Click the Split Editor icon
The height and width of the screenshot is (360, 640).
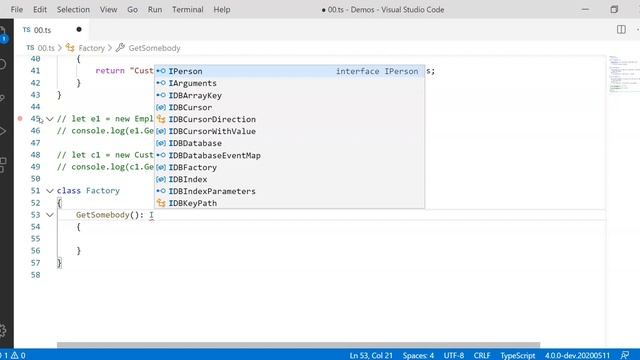[x=621, y=29]
